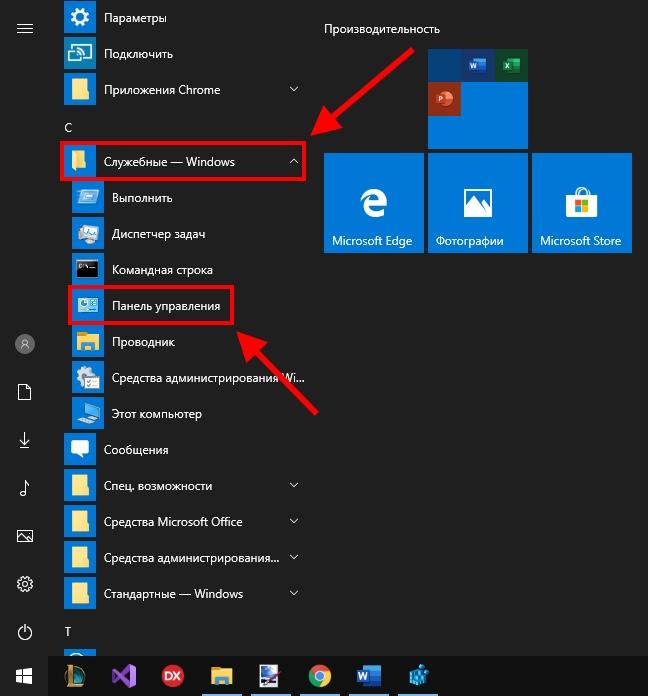The image size is (648, 696).
Task: Click the Windows Start button
Action: 24,676
